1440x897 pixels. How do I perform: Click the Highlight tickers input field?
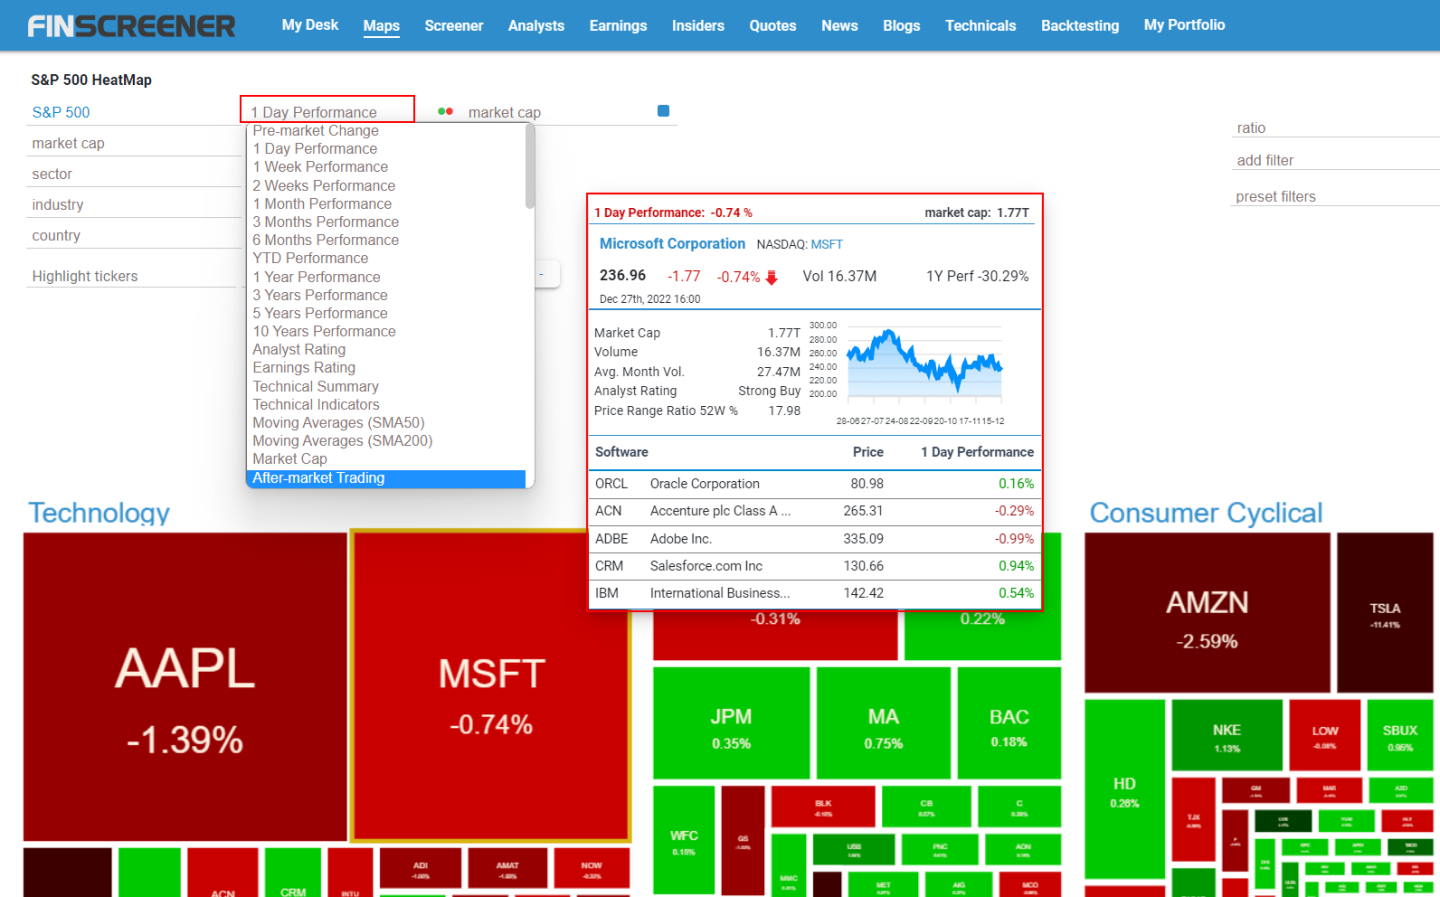(133, 276)
